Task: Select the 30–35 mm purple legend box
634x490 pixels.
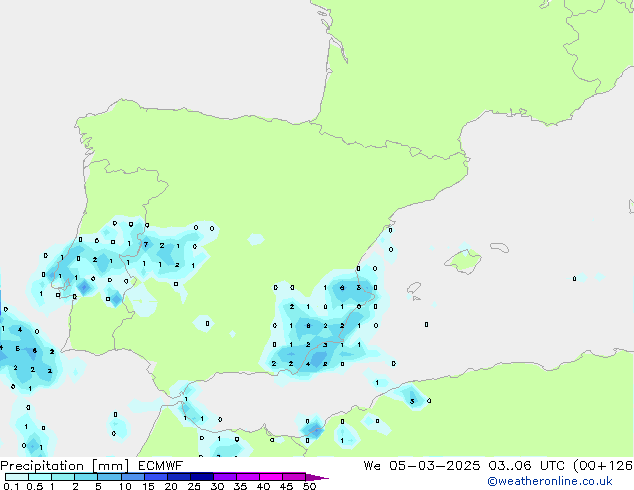Action: [225, 477]
